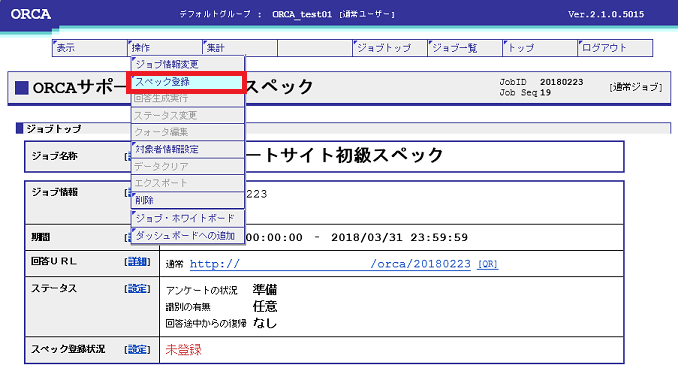Select ステータス変更 menu entry

tap(188, 115)
